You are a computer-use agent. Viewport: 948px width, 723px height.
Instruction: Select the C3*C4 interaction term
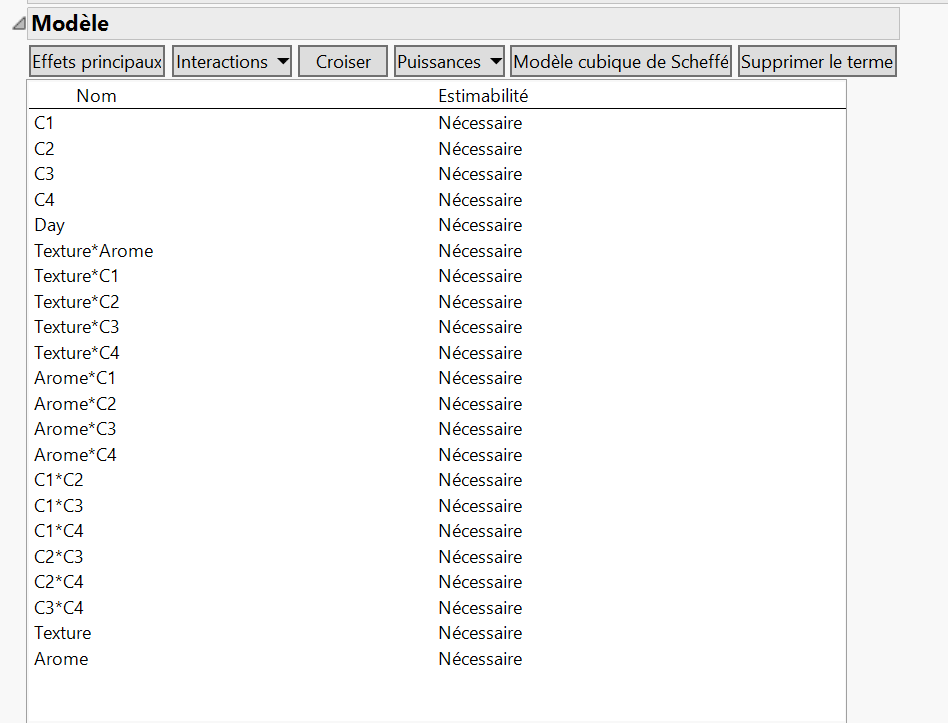pos(60,607)
